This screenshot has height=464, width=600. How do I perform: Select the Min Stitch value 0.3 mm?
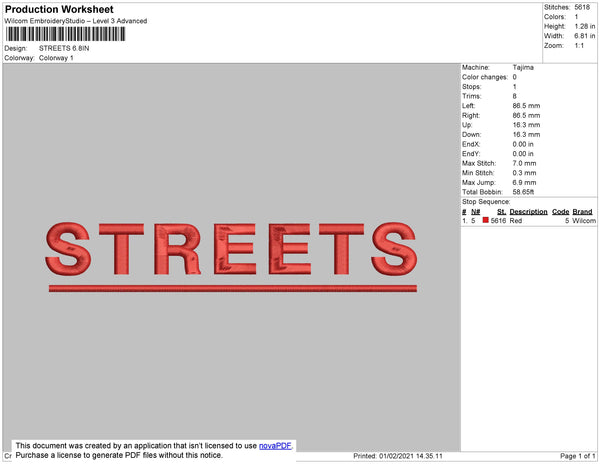524,173
